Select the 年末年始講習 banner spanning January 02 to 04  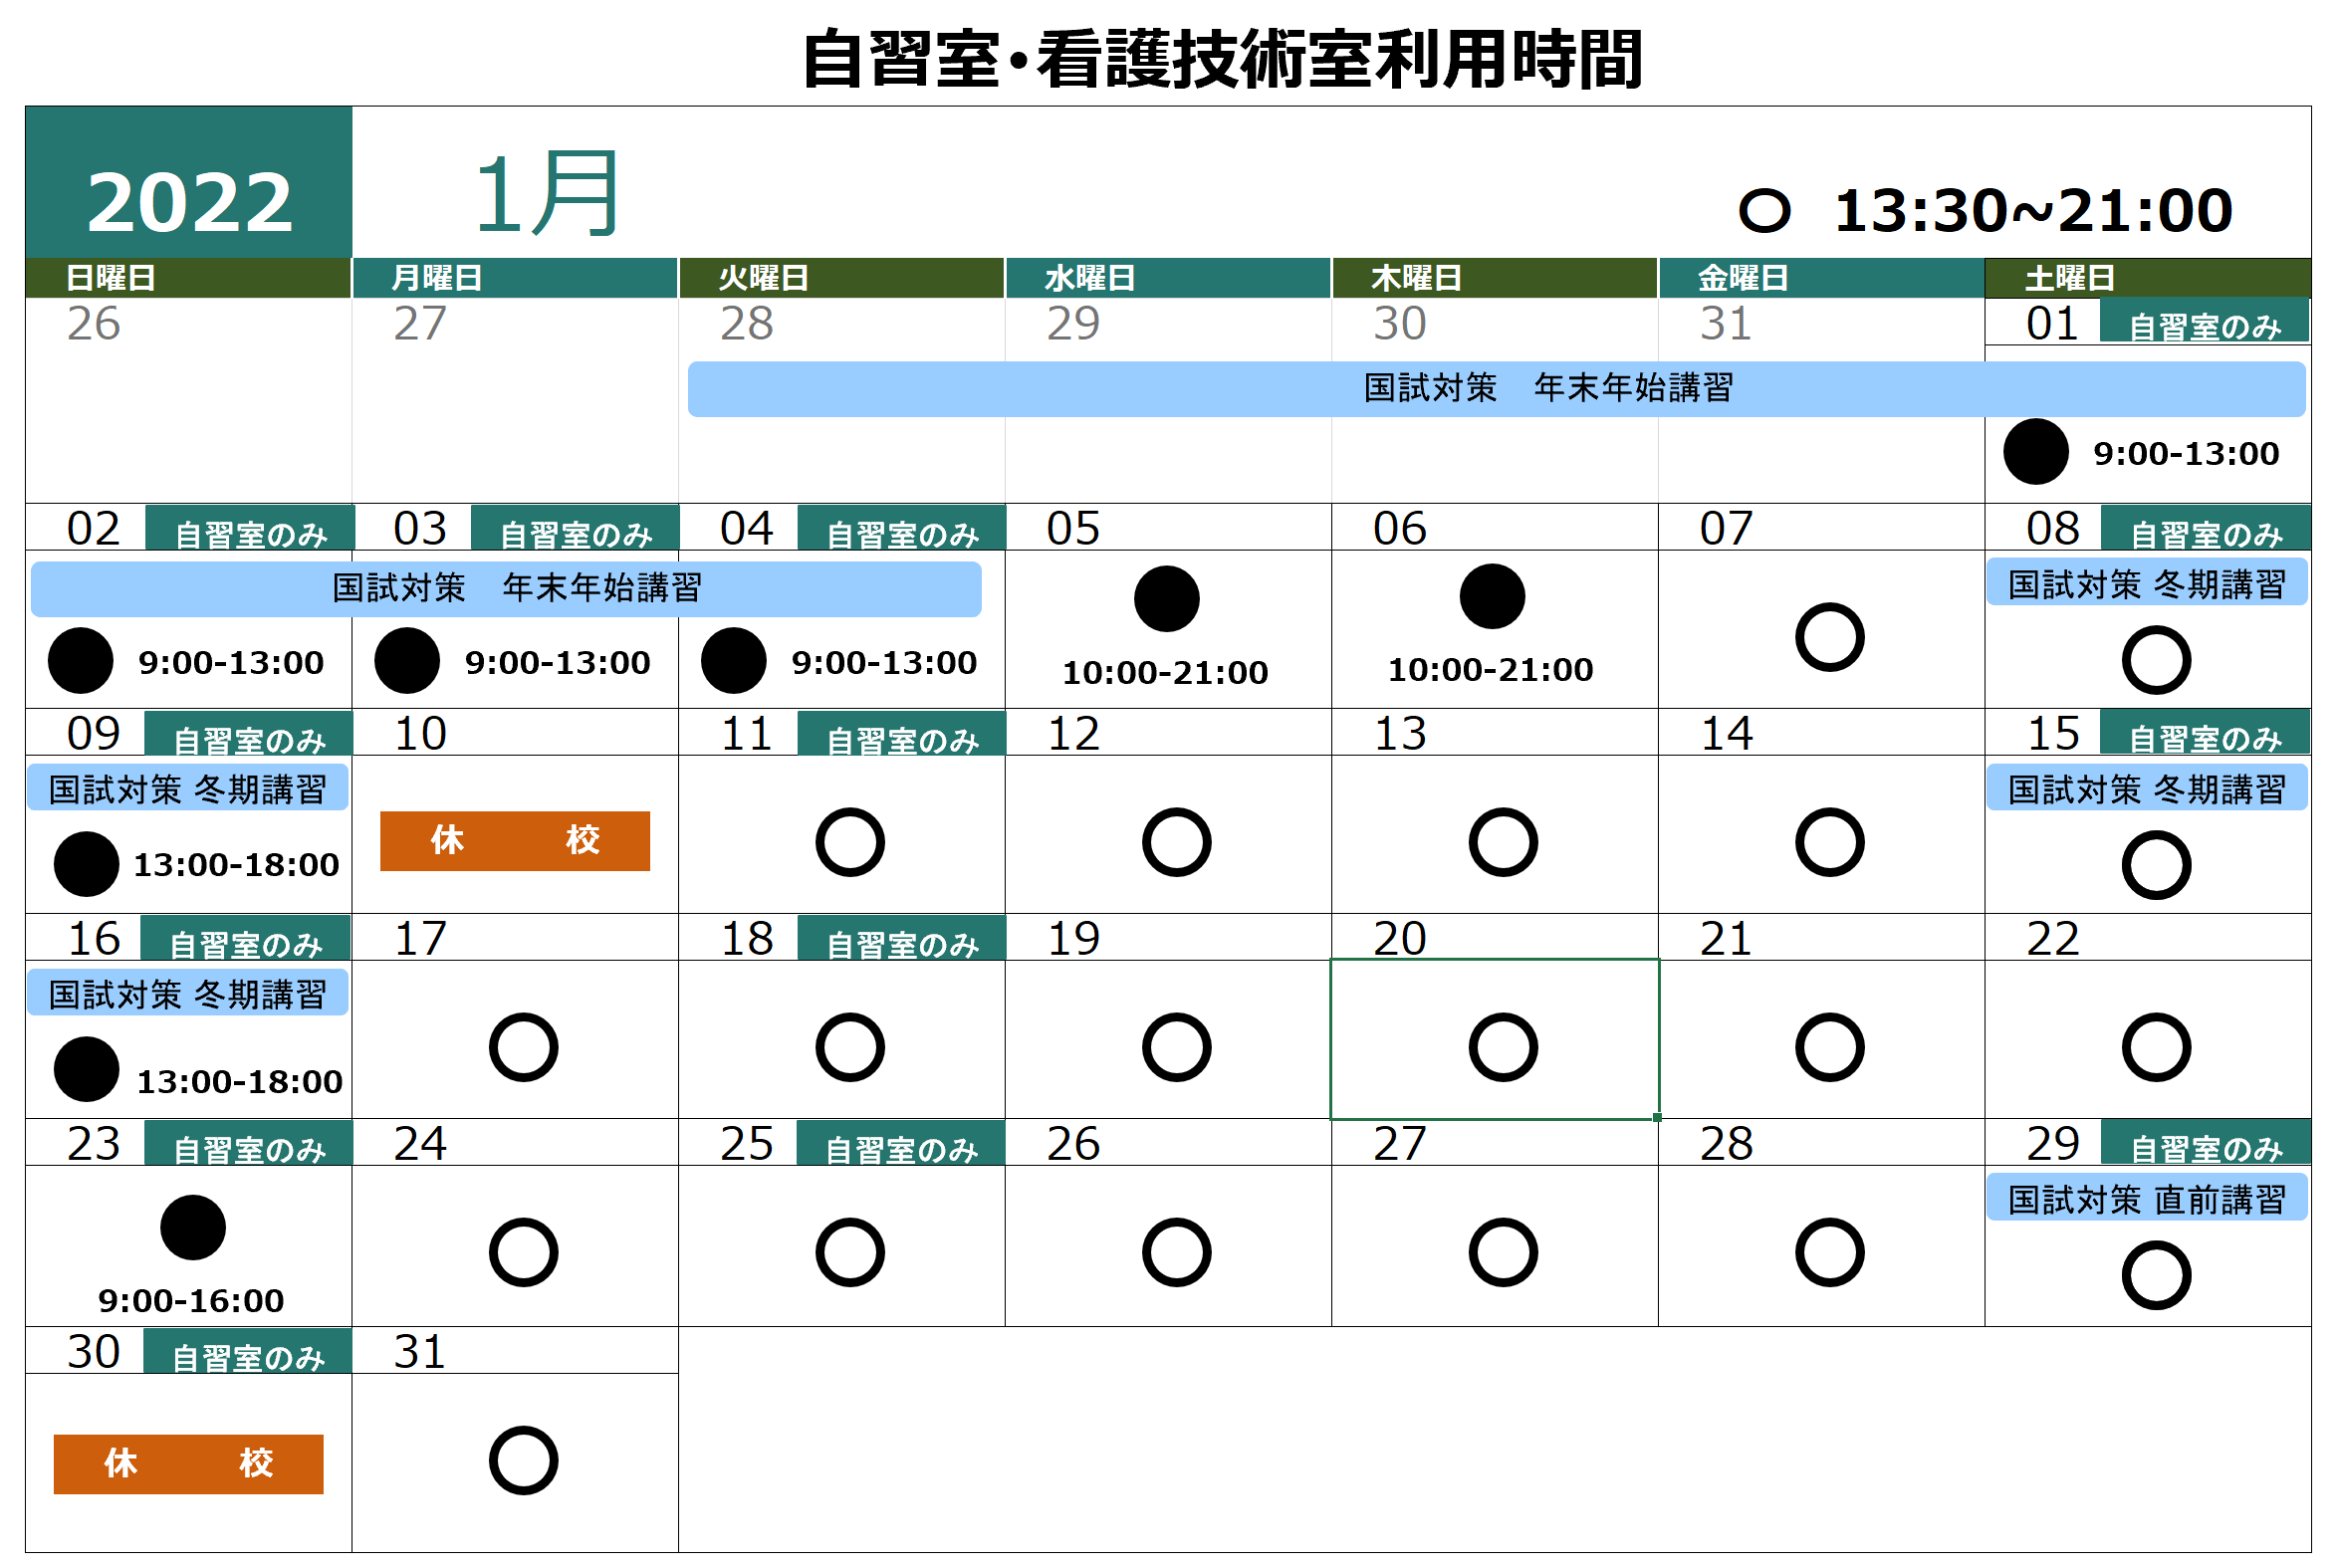506,589
